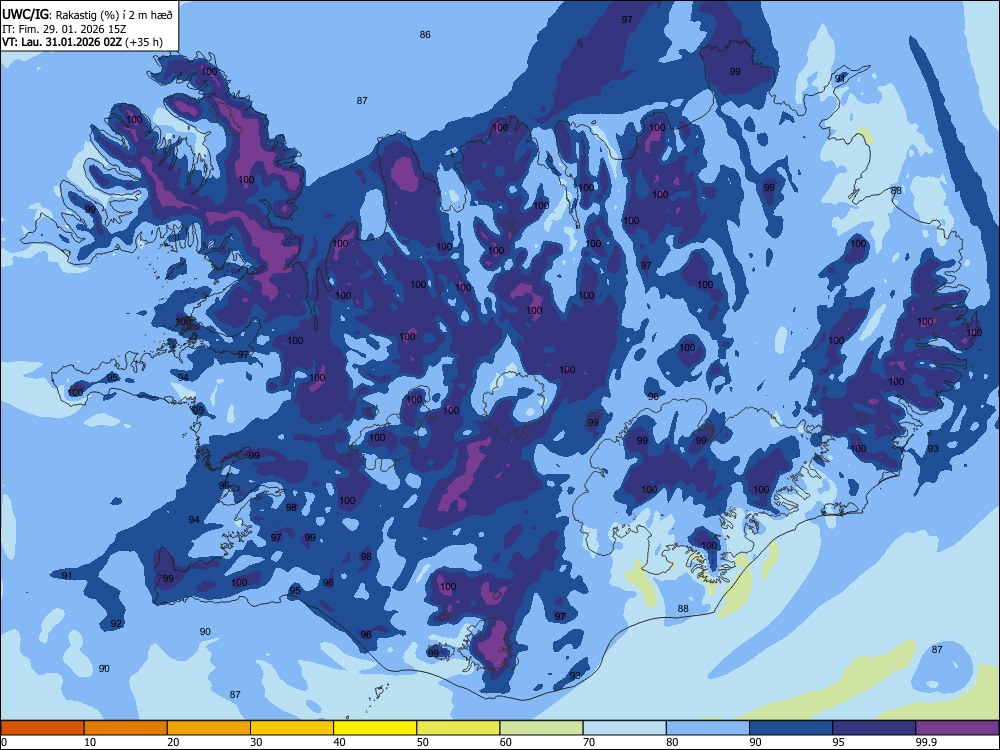Click the '86' value over the northern sea
1000x750 pixels.
(x=425, y=34)
